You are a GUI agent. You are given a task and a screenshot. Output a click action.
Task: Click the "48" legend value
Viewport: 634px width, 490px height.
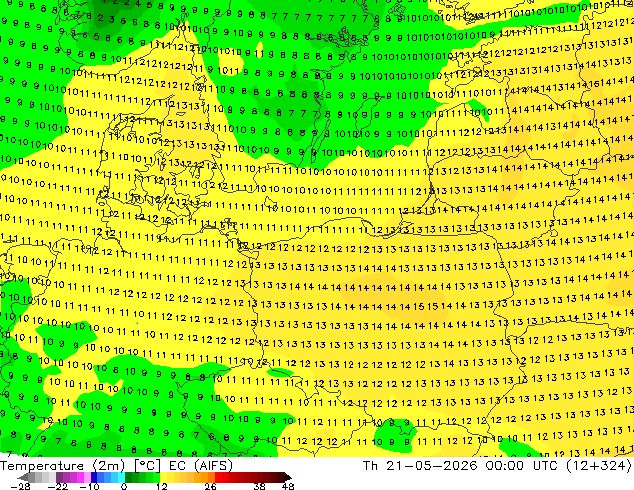(288, 486)
